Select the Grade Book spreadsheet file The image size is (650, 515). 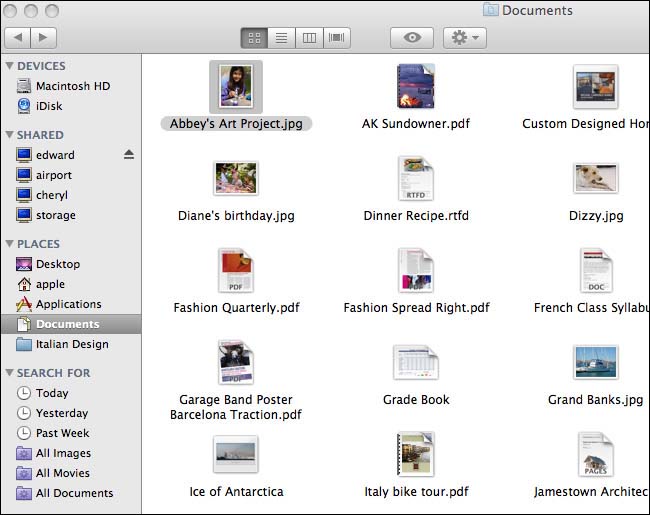[x=415, y=363]
